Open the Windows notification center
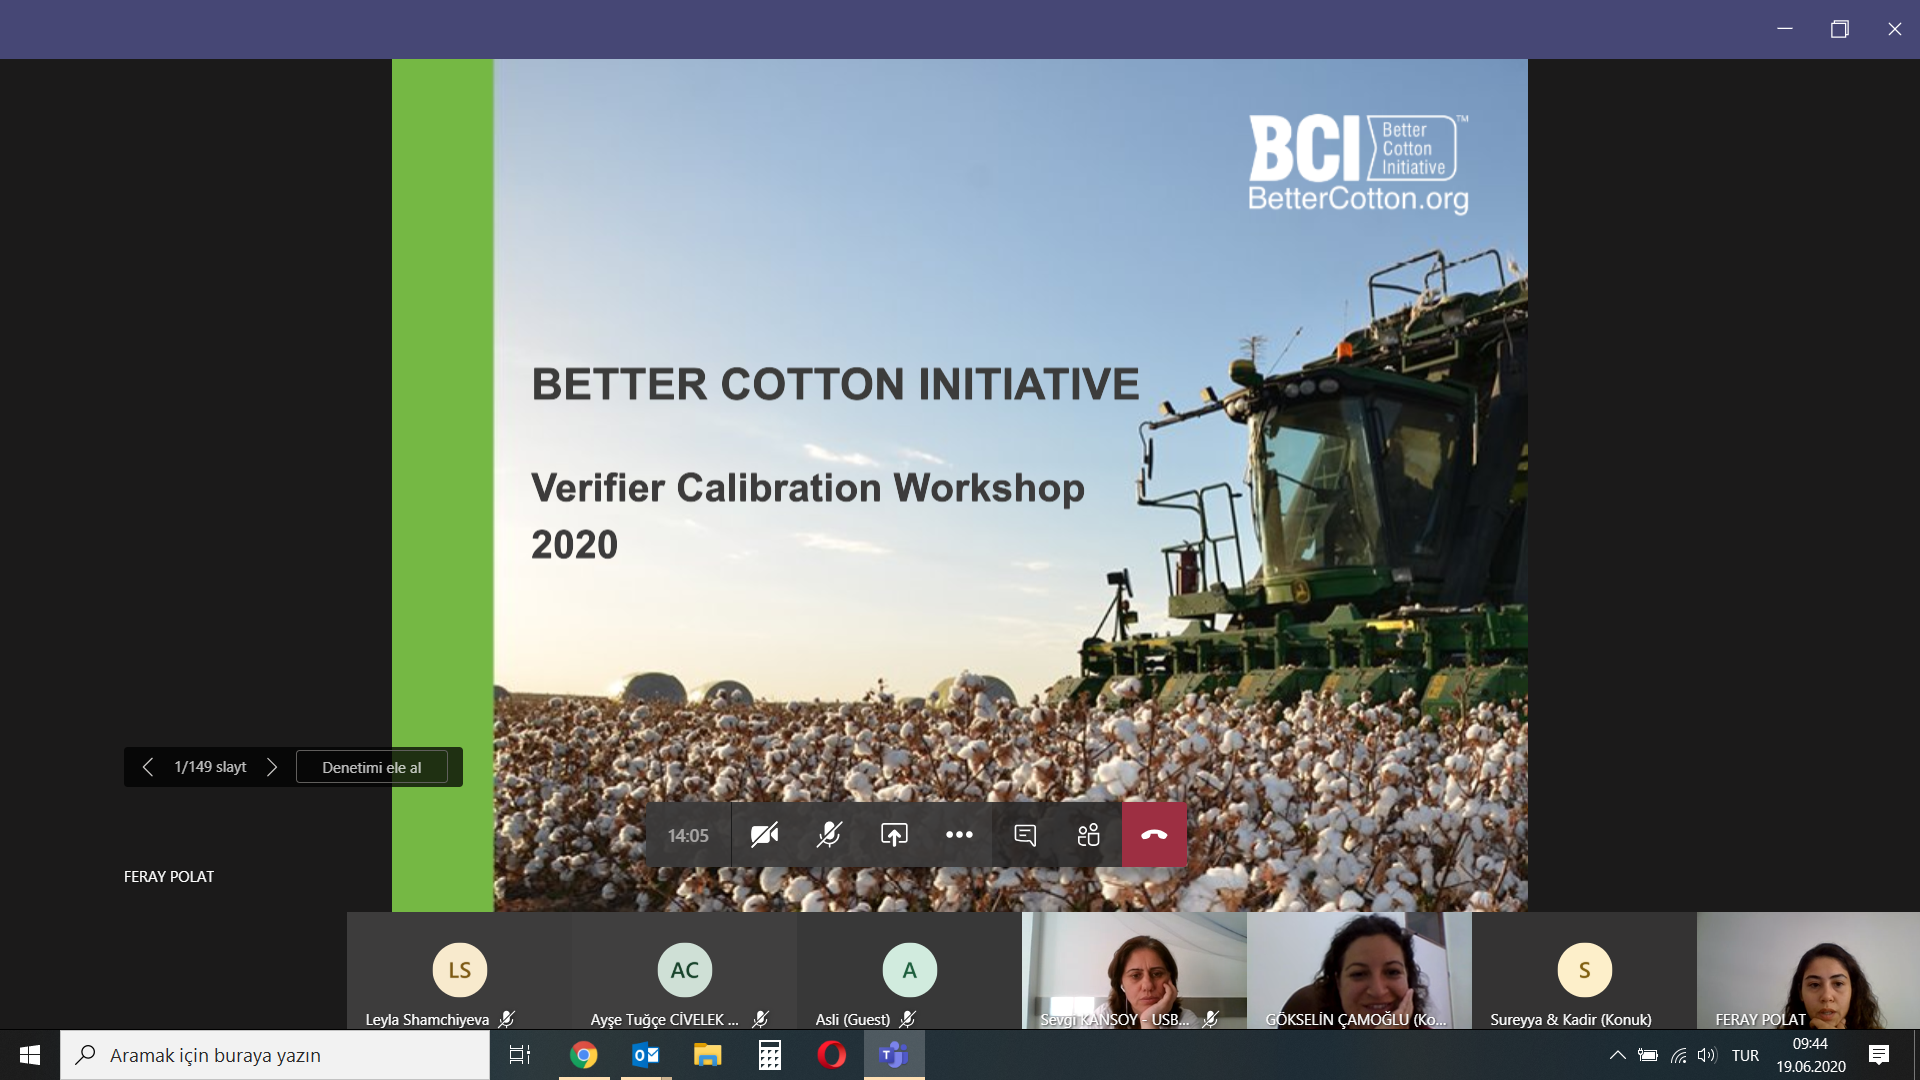This screenshot has height=1080, width=1920. [1879, 1055]
